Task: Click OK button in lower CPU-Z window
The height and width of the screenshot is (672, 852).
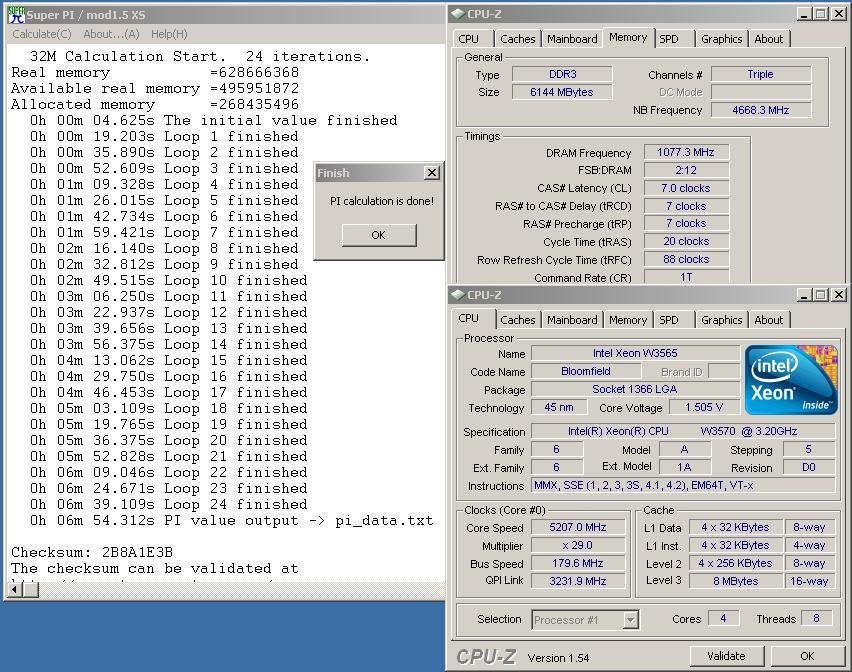Action: pyautogui.click(x=807, y=656)
